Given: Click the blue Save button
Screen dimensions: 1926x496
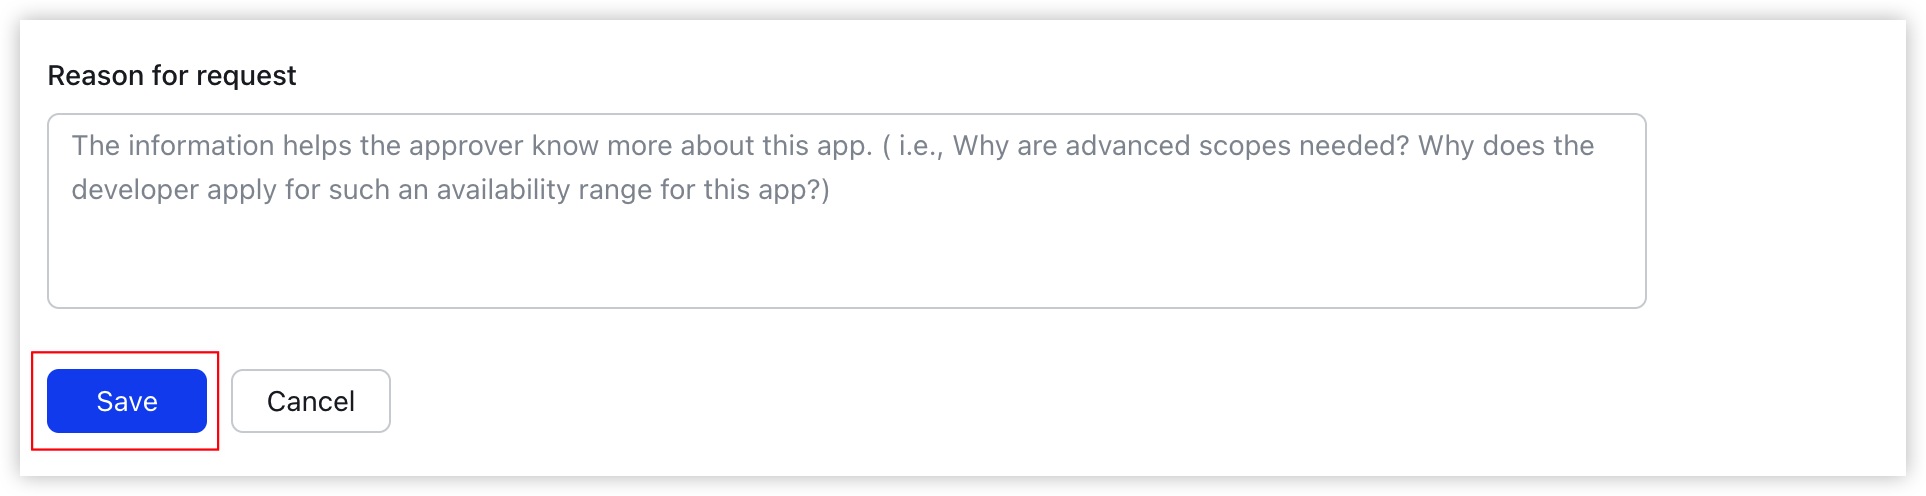Looking at the screenshot, I should tap(127, 401).
